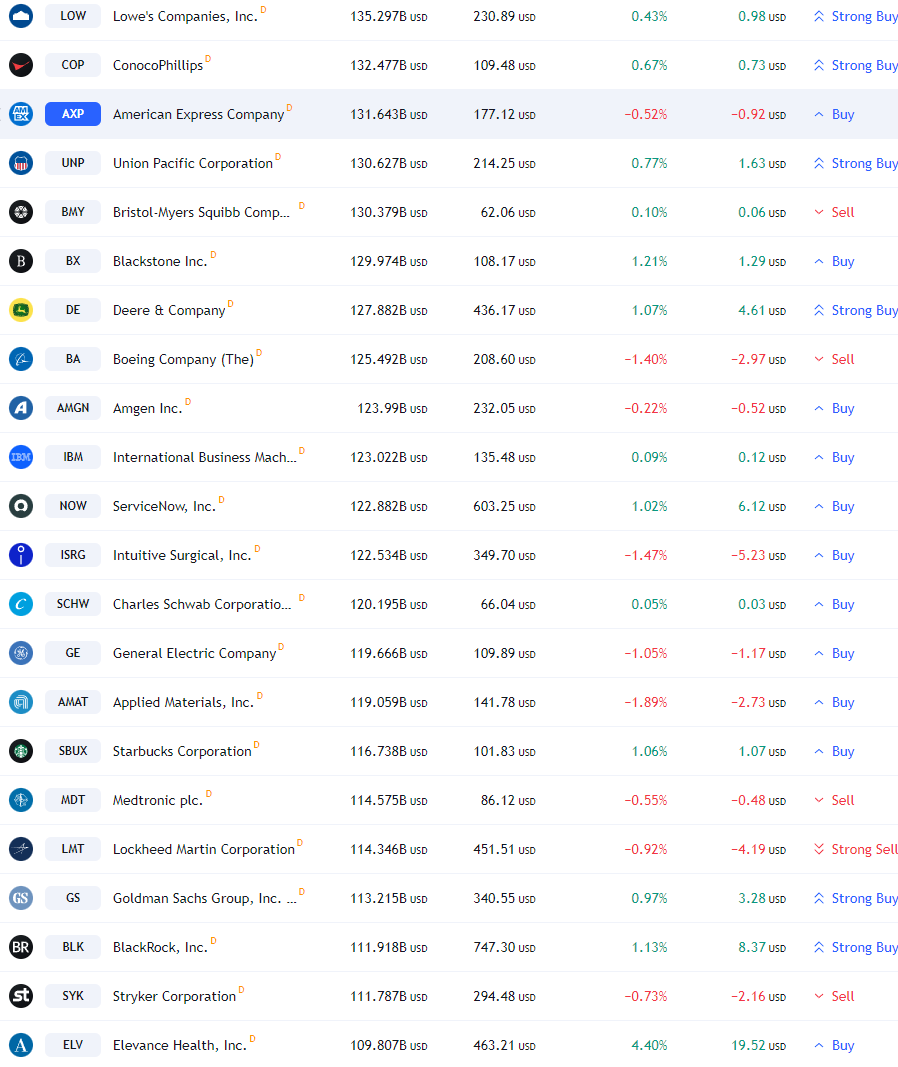Click American Express's Buy rating
This screenshot has width=898, height=1067.
(834, 114)
